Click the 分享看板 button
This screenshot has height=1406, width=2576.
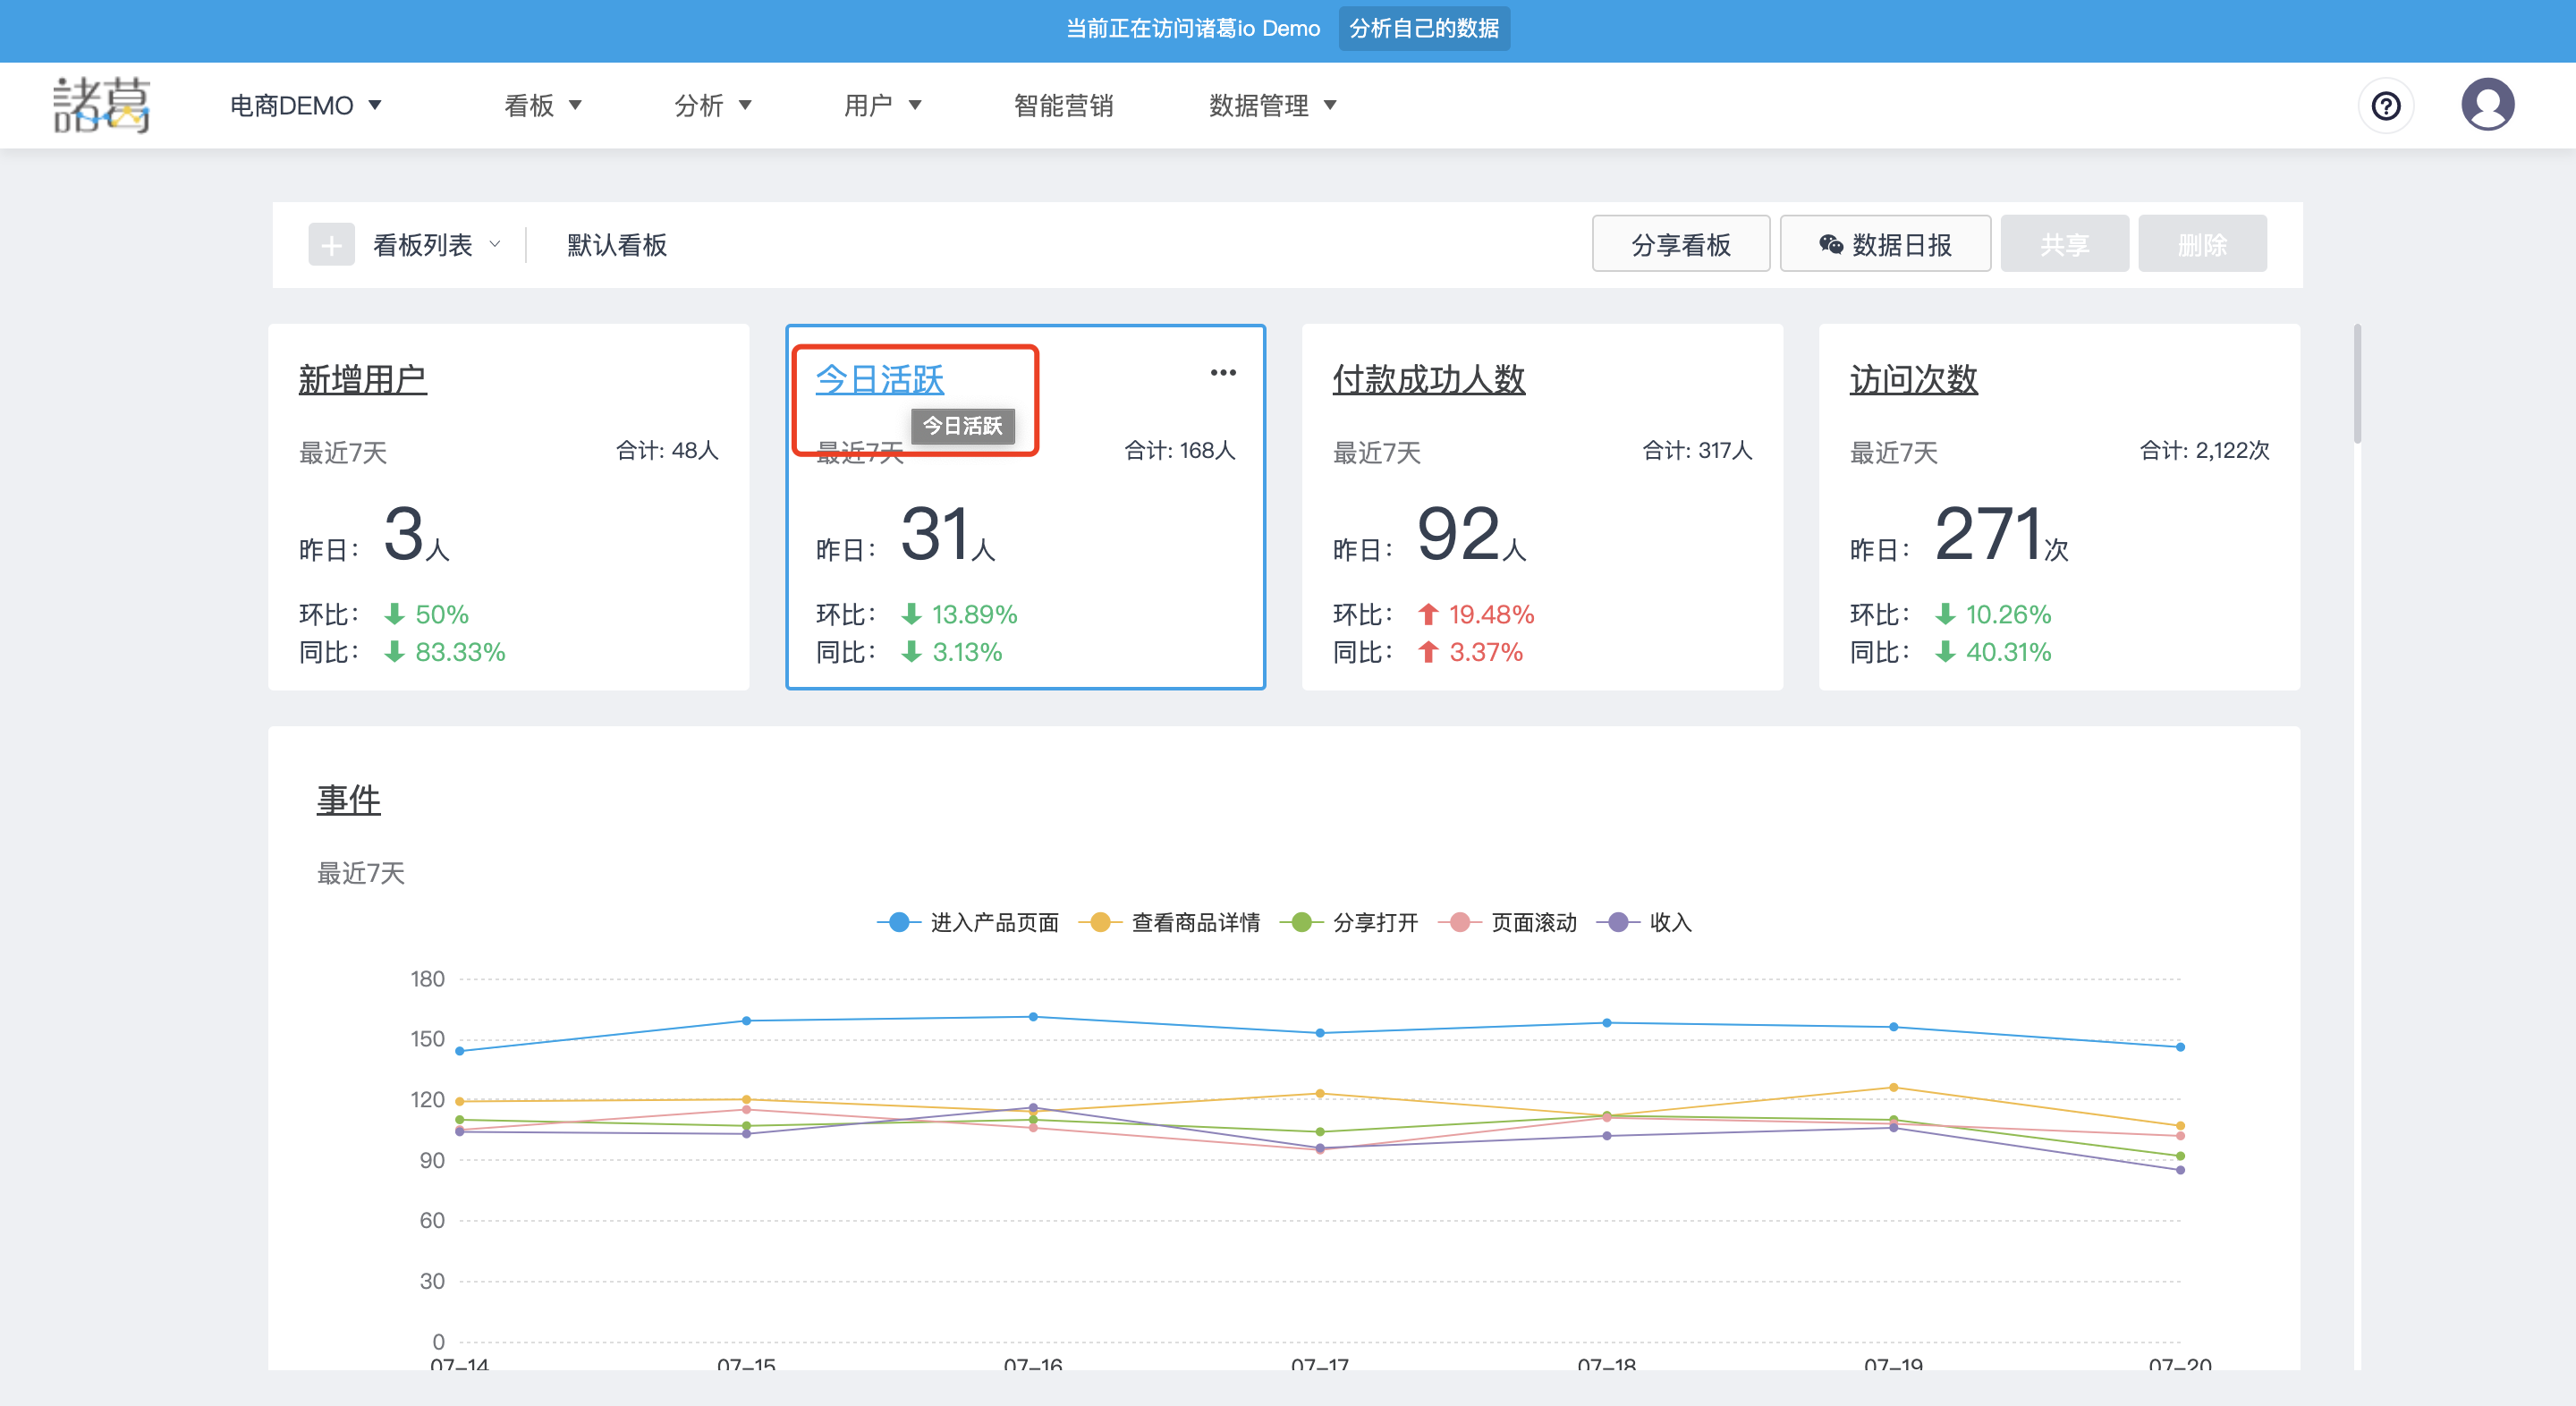[x=1680, y=244]
